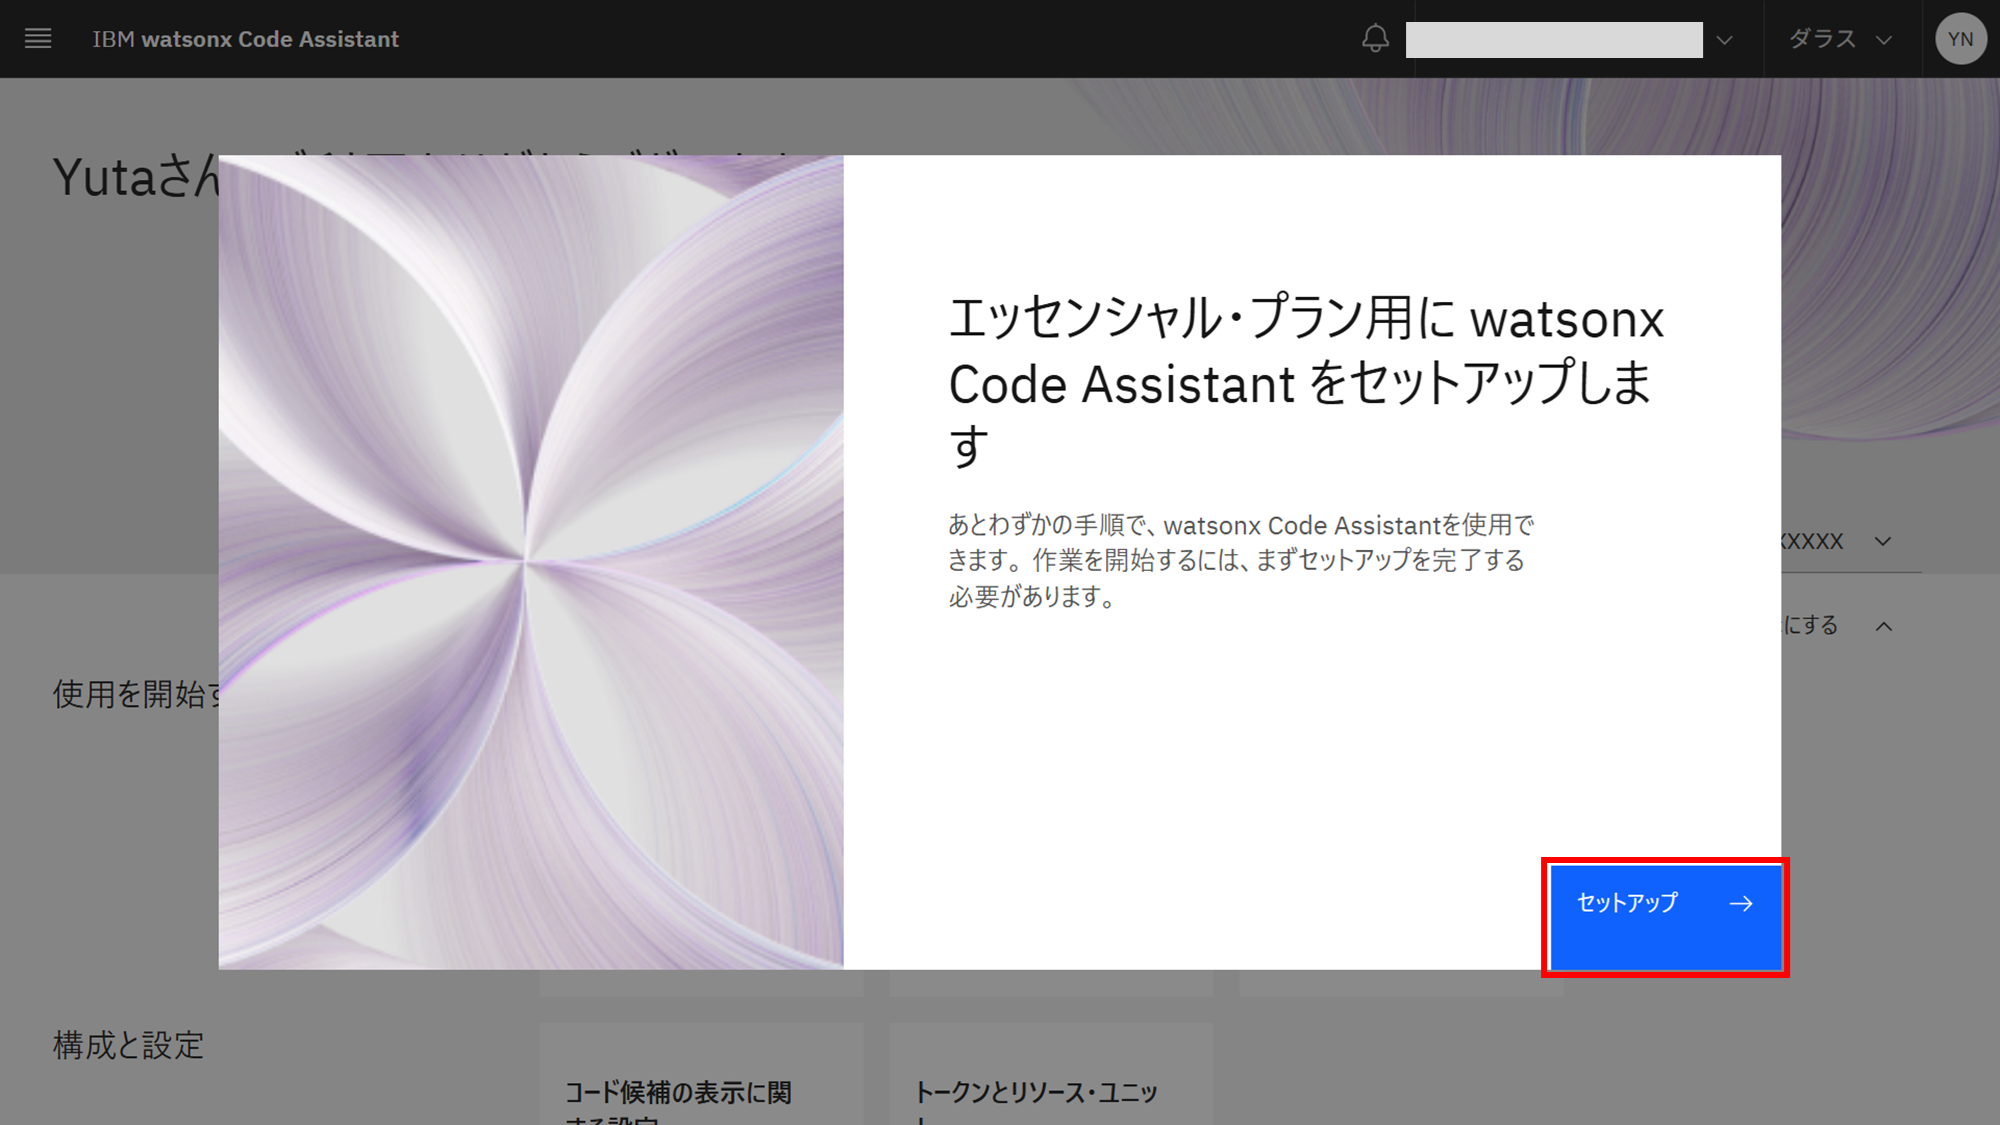The image size is (2000, 1125).
Task: Click the notifications bell icon
Action: (1375, 39)
